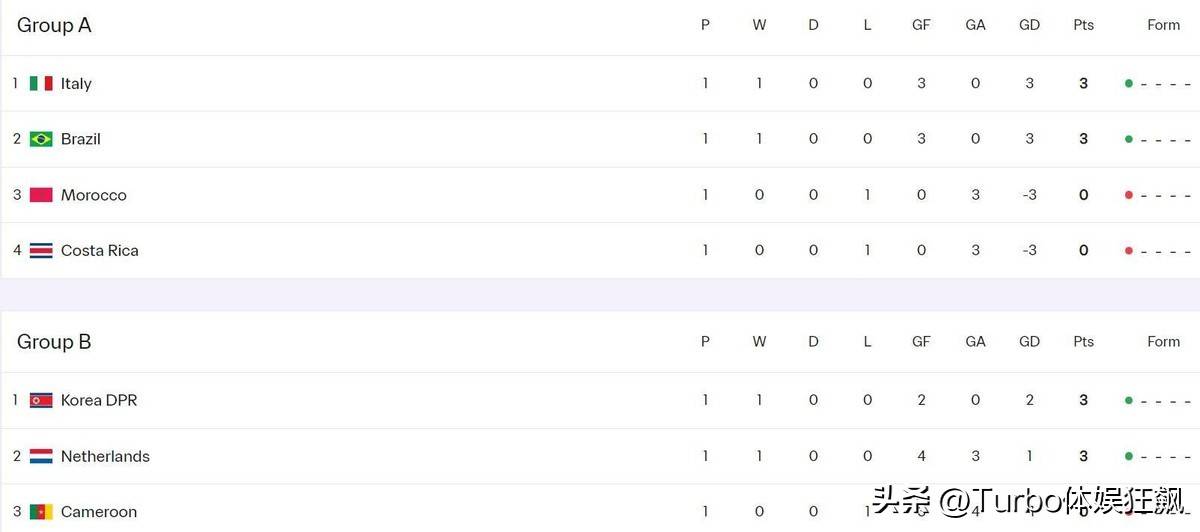Image resolution: width=1200 pixels, height=532 pixels.
Task: Click the Group B heading
Action: (x=54, y=342)
